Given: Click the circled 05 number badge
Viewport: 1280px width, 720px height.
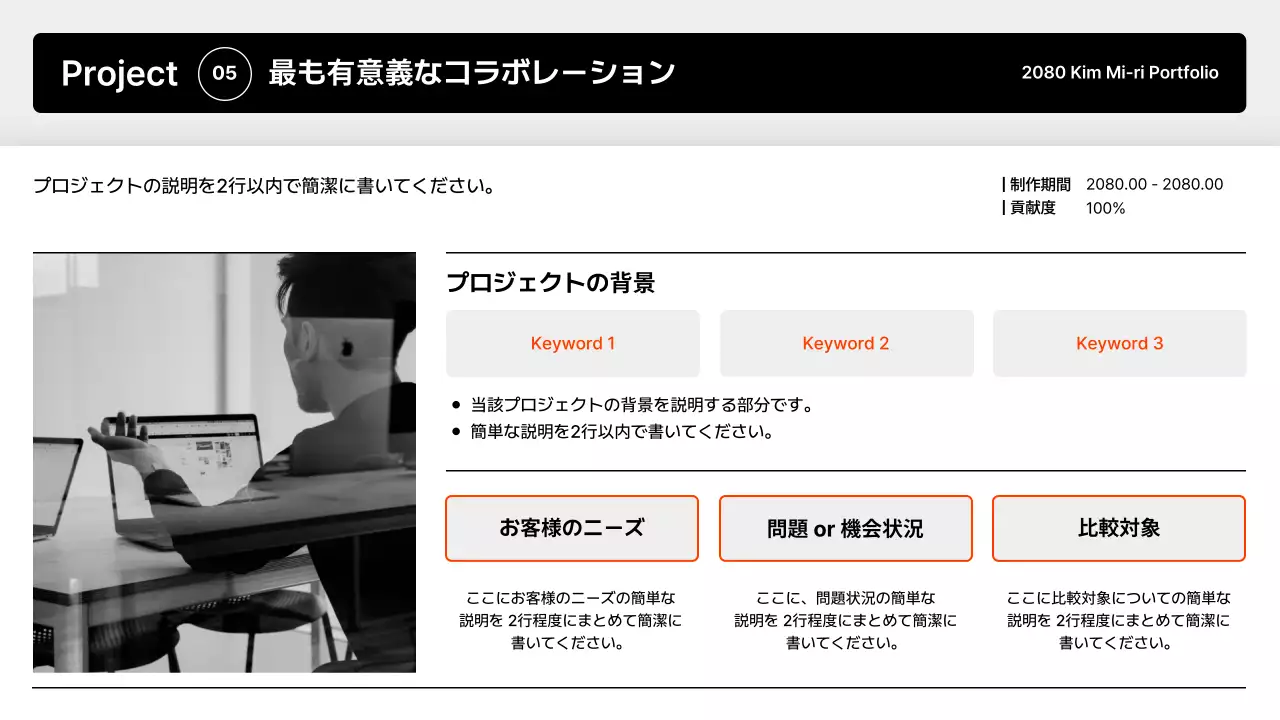Looking at the screenshot, I should coord(225,73).
